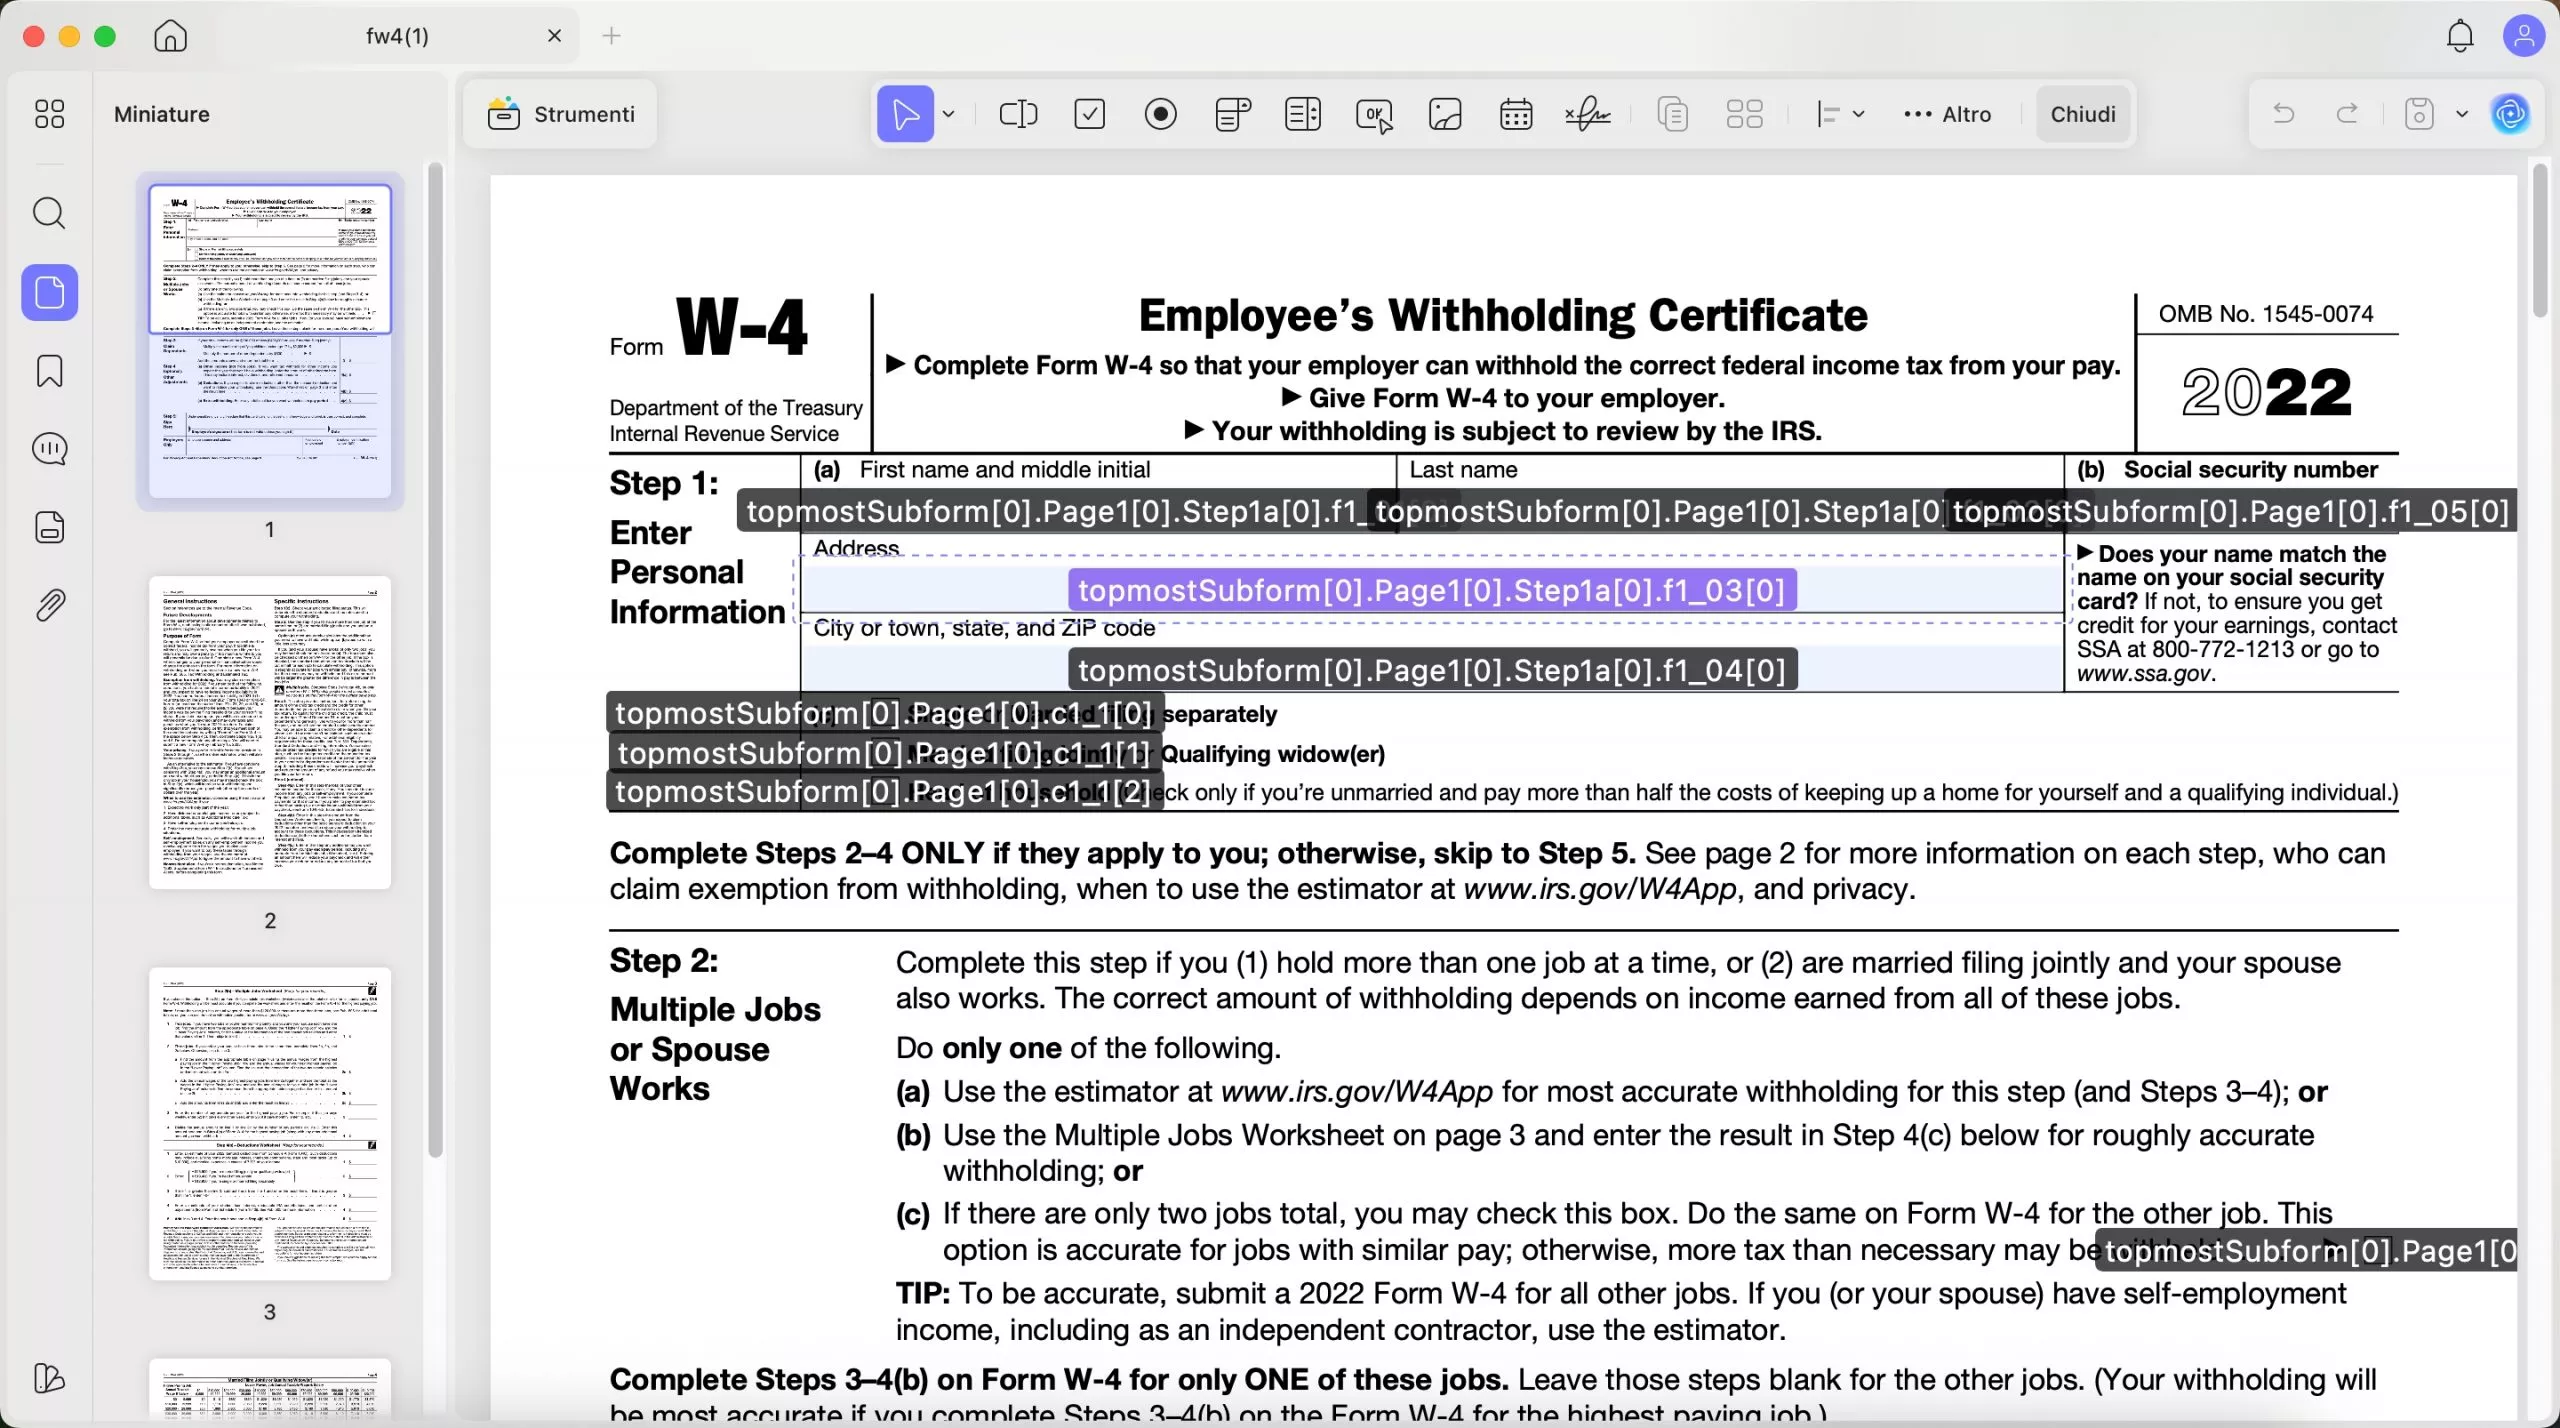Select the c1_1[0] checkbox field
Screen dimensions: 2560x1428
[884, 713]
